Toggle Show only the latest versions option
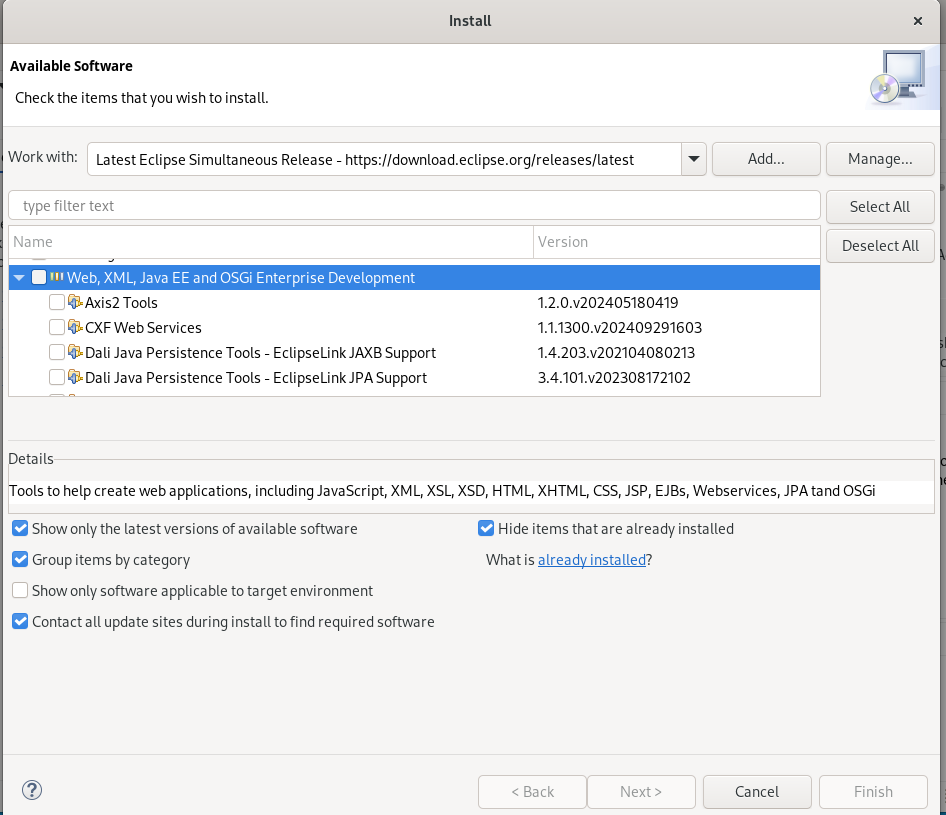The image size is (946, 815). point(20,528)
